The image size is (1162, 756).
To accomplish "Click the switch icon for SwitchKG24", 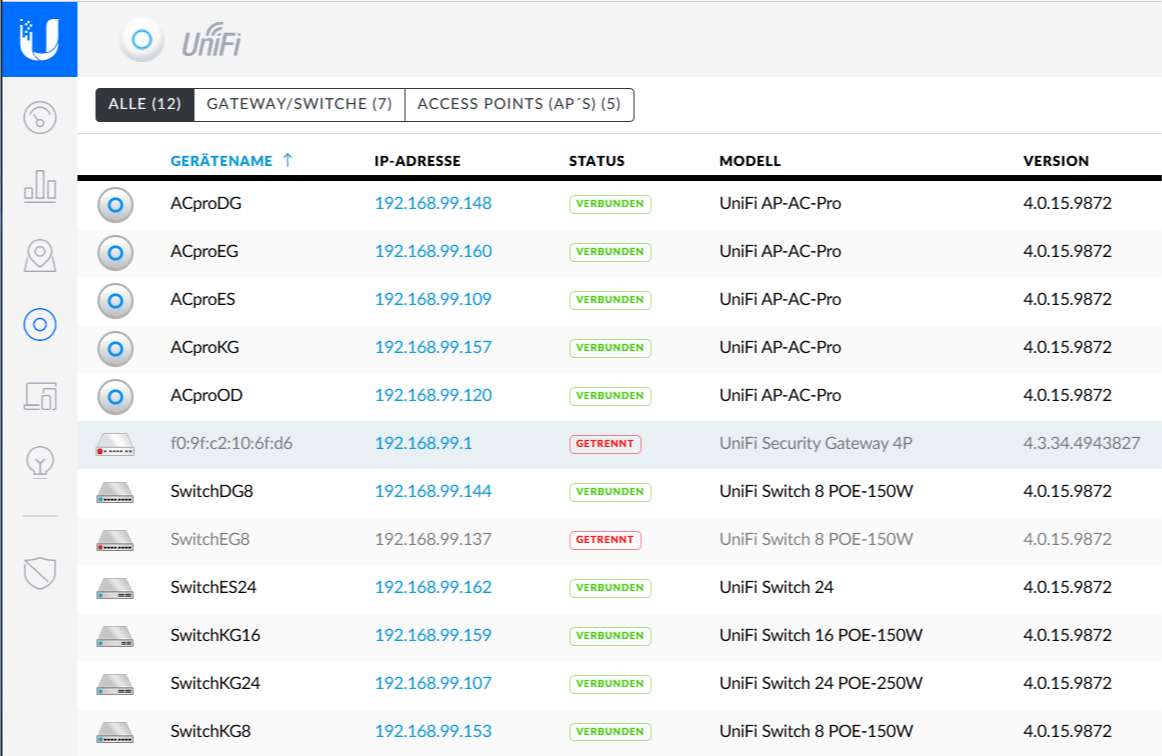I will pos(115,685).
